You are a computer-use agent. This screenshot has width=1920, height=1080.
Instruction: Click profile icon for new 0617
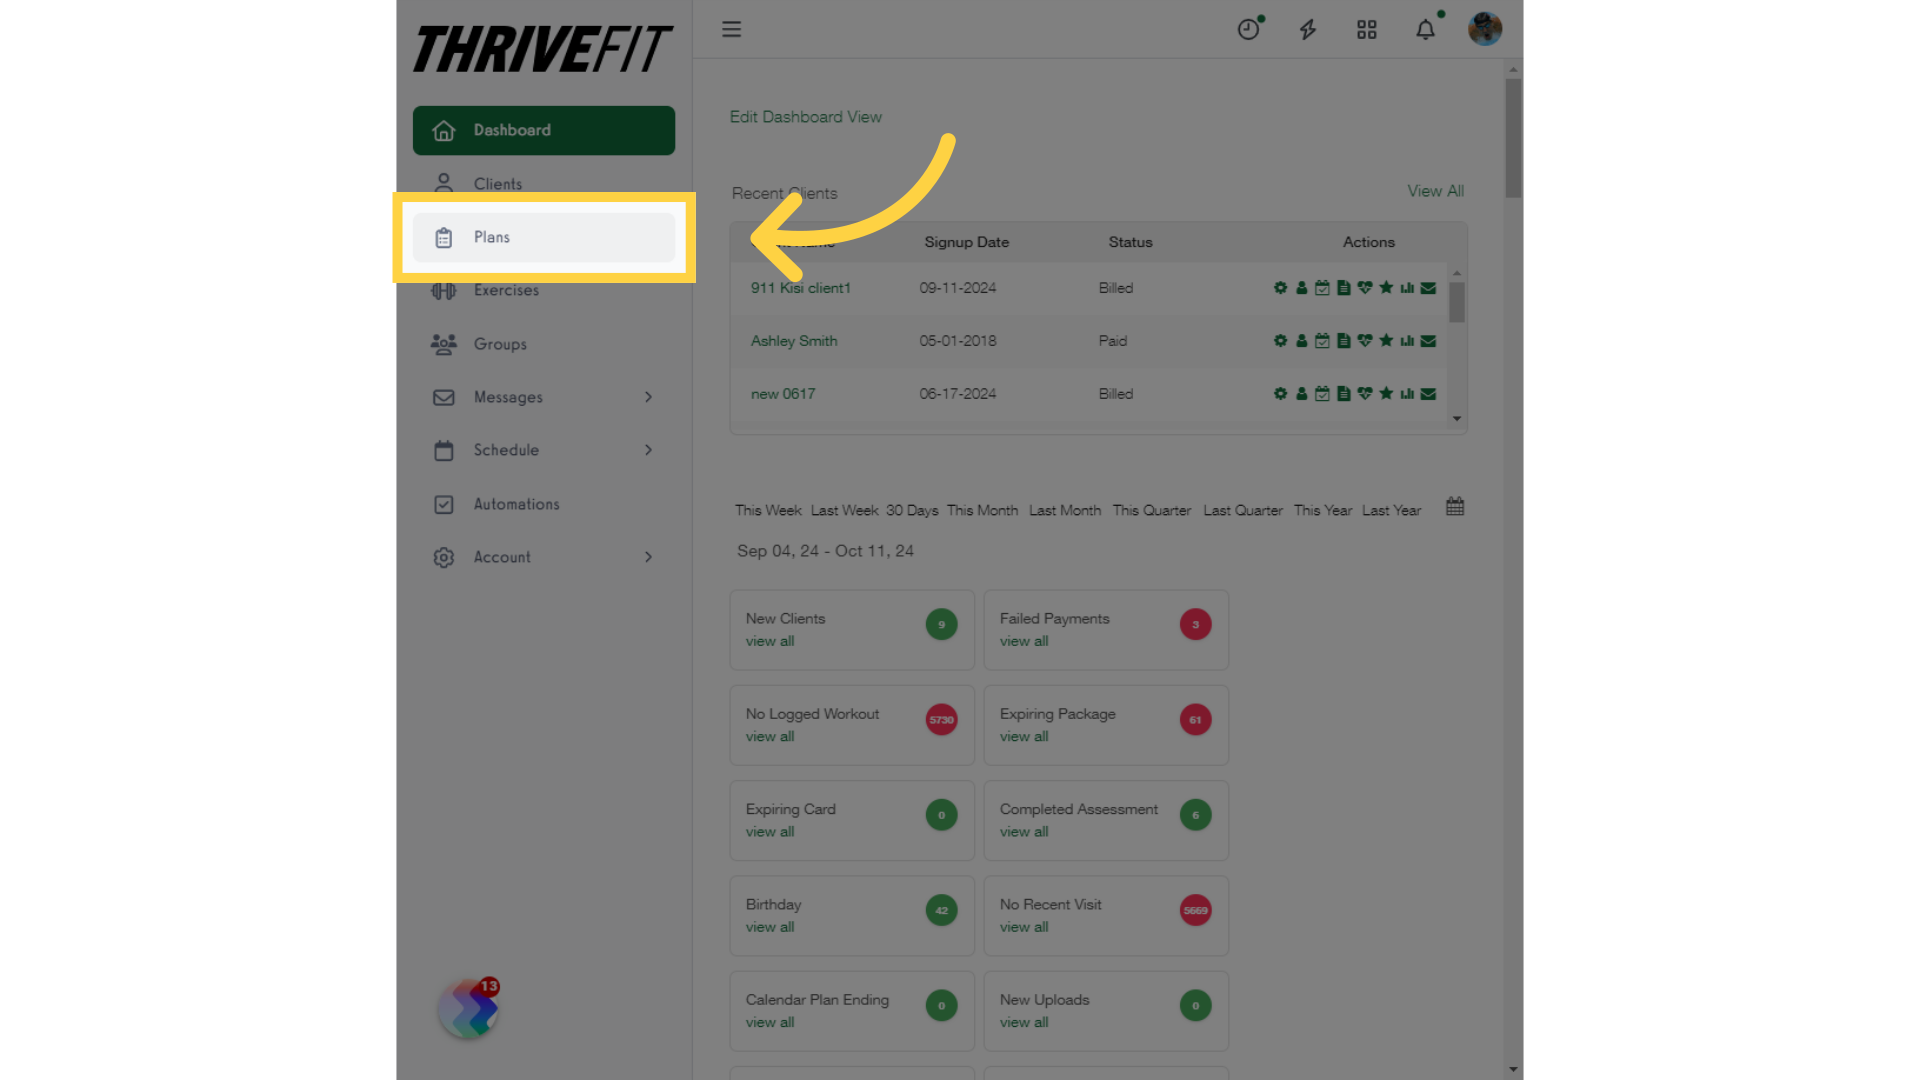click(1301, 394)
